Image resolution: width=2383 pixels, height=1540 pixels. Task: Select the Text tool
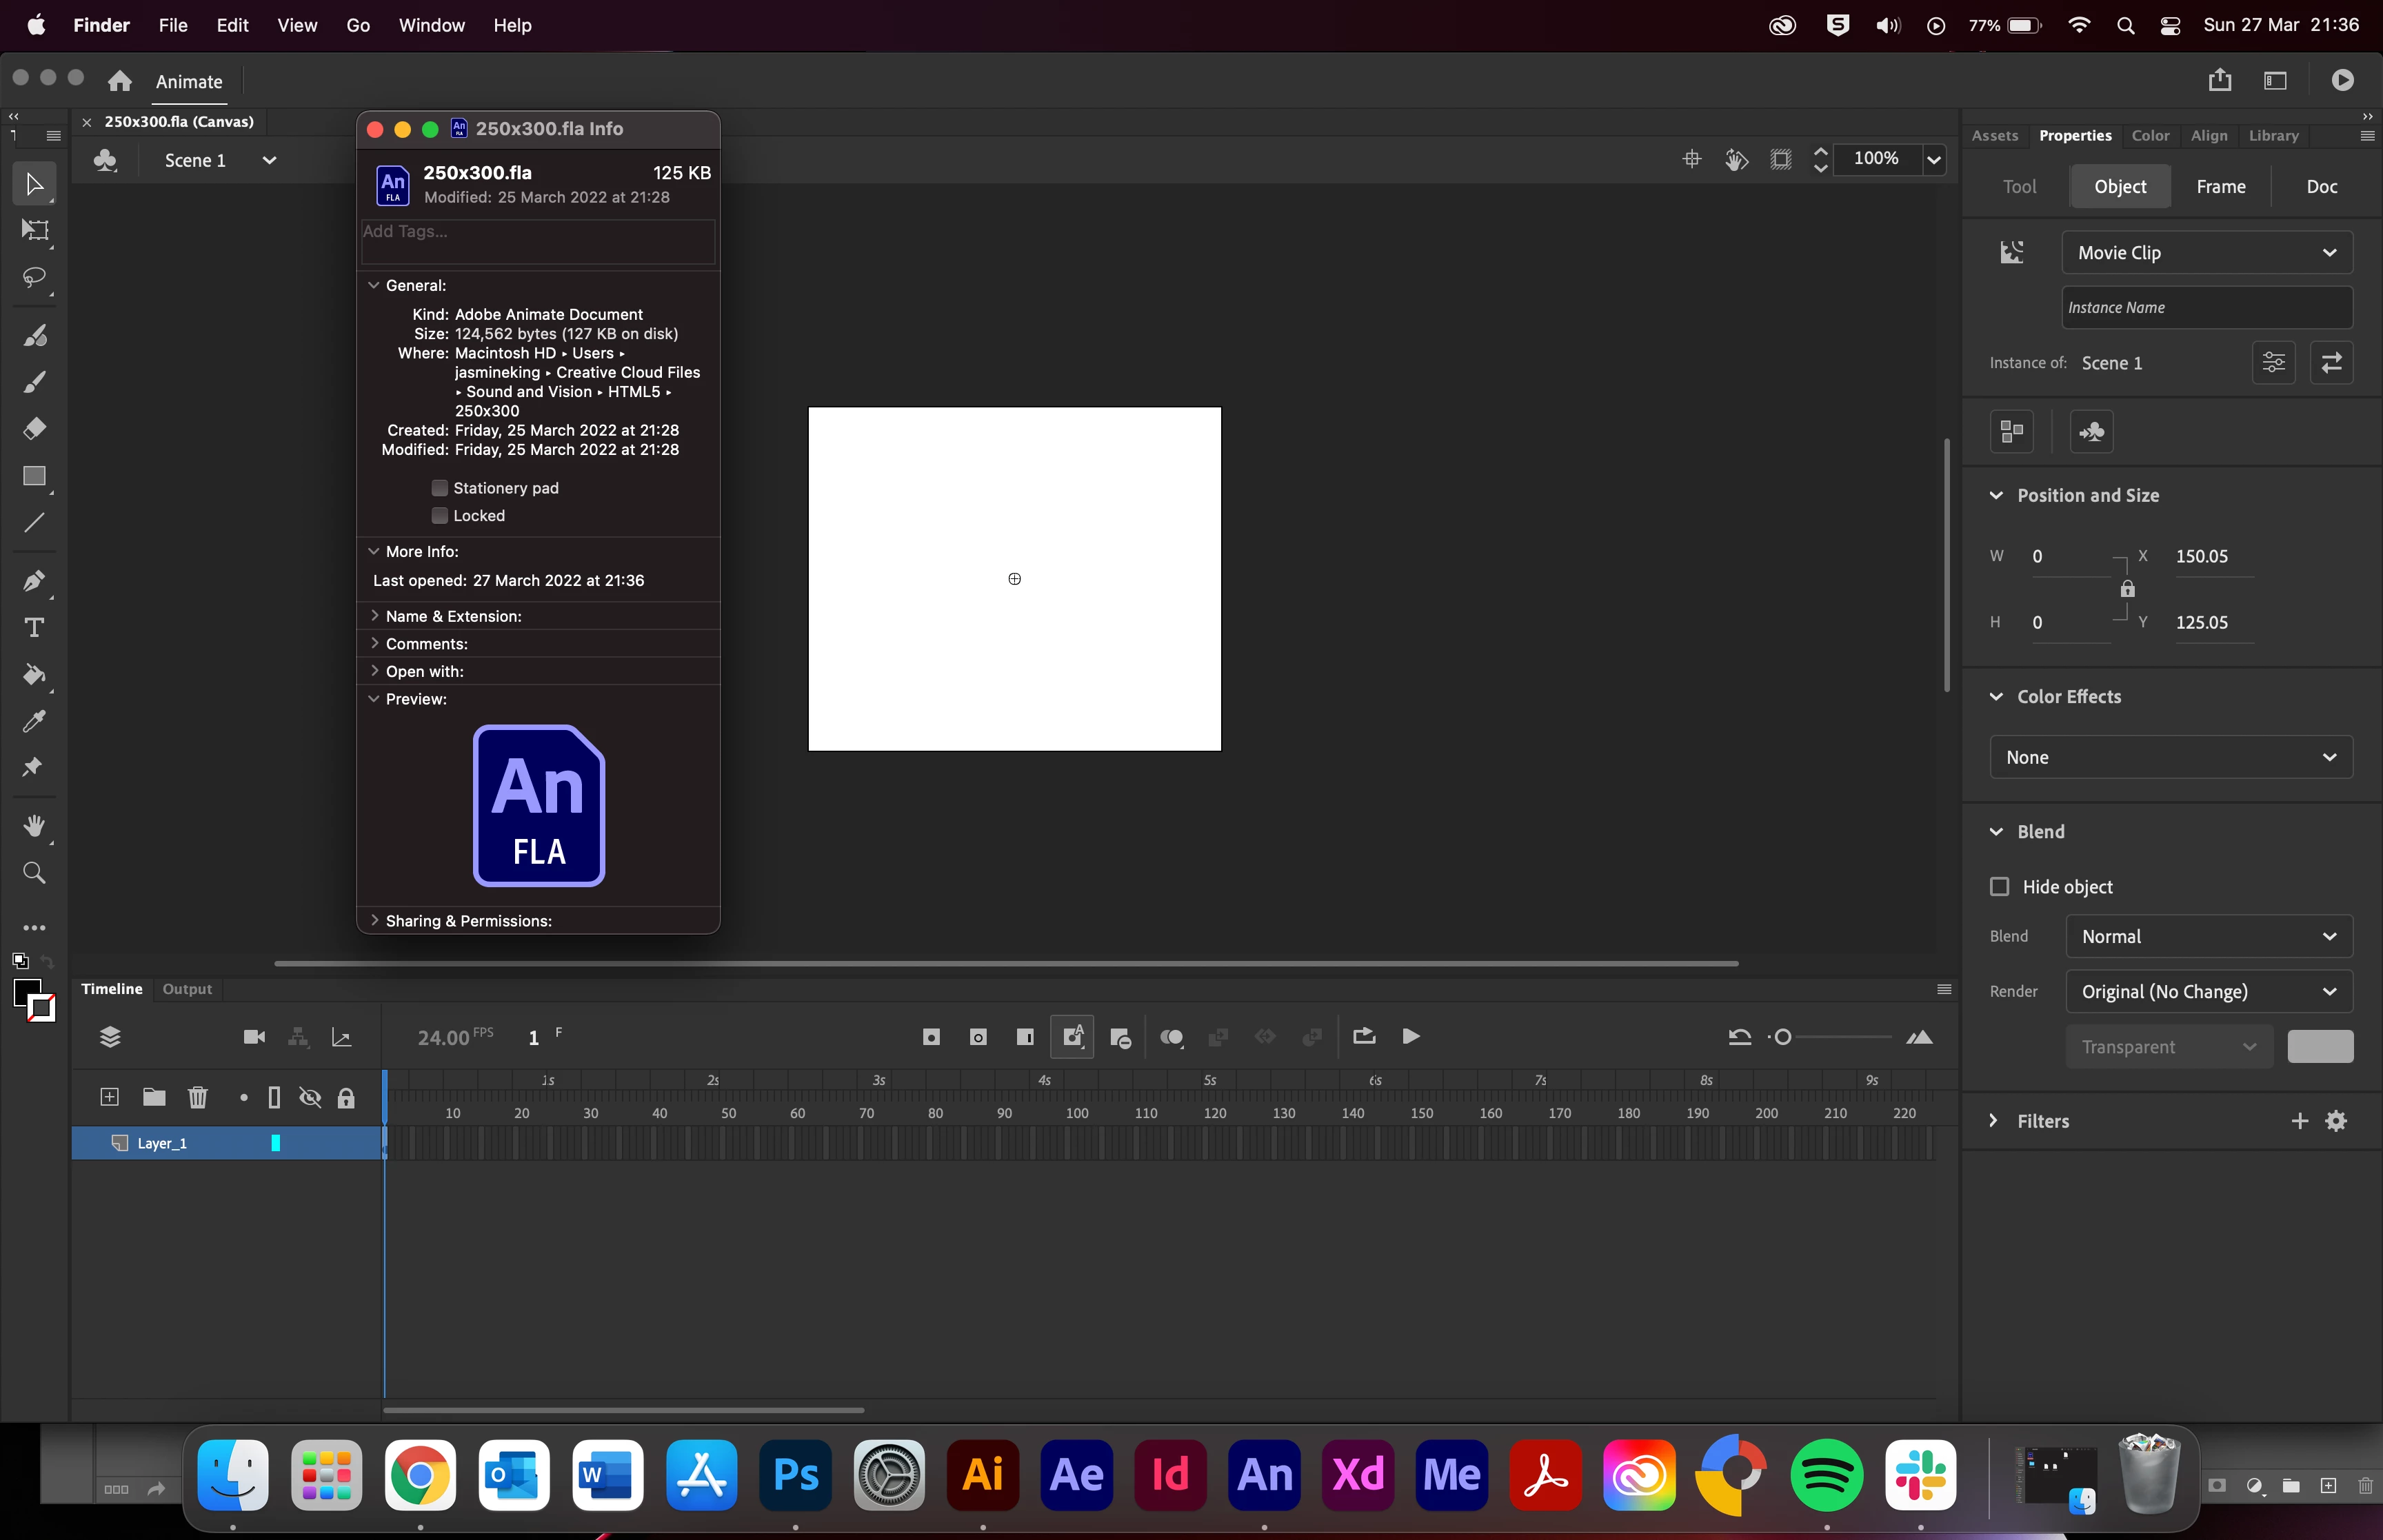tap(34, 628)
